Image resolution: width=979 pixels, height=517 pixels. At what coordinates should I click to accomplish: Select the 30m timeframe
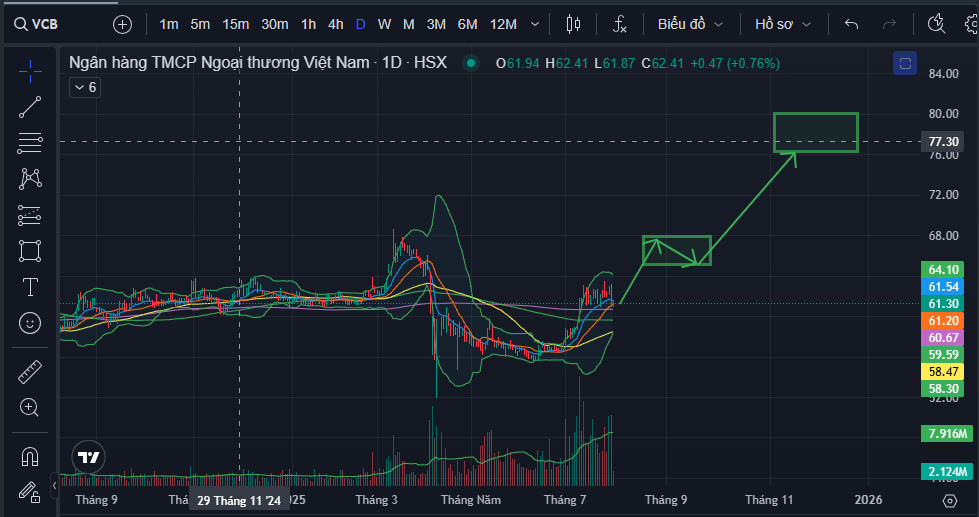tap(275, 24)
